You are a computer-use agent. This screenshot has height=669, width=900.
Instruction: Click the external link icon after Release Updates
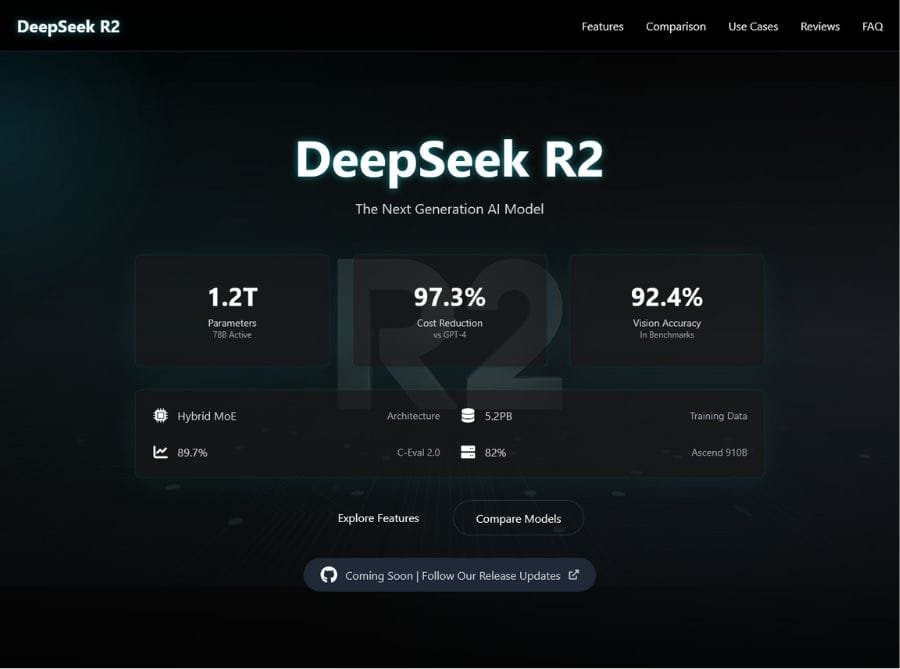pos(573,574)
